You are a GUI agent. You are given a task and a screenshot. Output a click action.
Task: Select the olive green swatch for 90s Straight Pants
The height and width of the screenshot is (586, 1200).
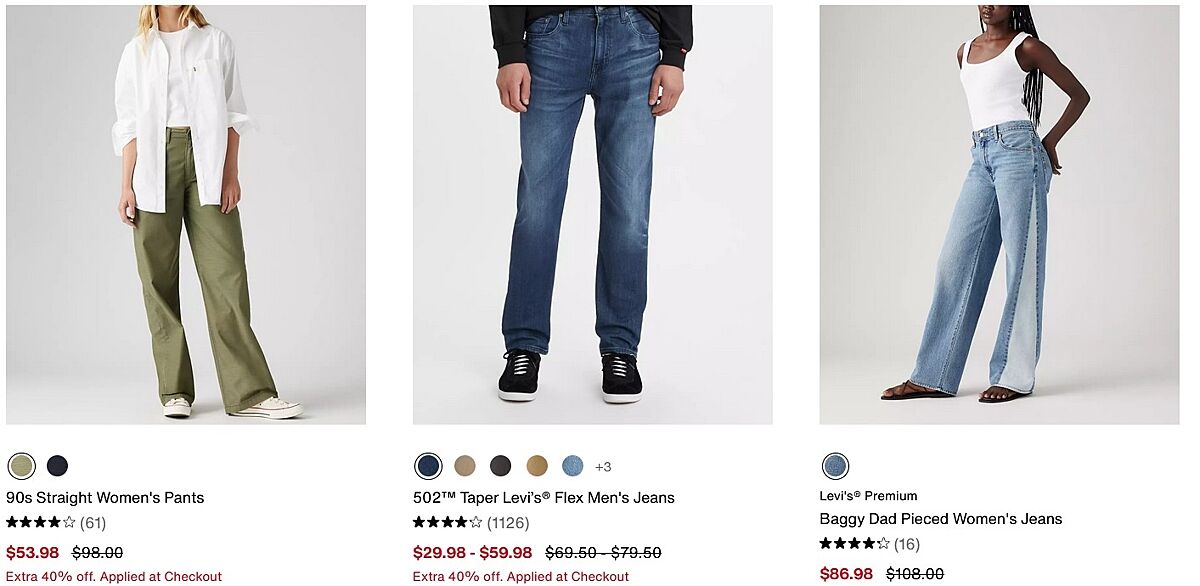pyautogui.click(x=21, y=466)
